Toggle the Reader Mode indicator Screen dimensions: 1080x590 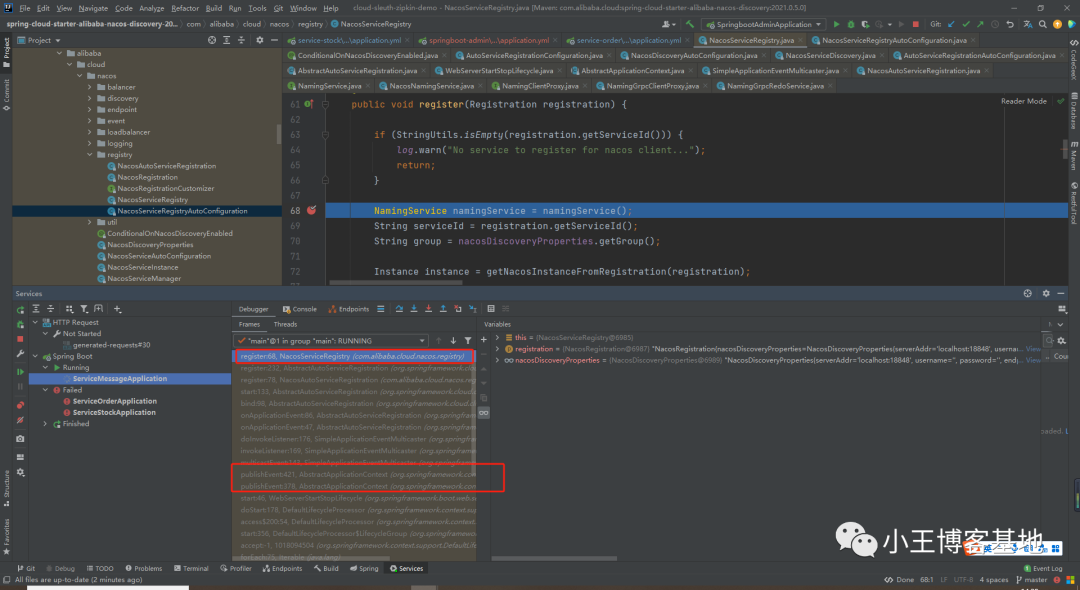(x=1024, y=101)
